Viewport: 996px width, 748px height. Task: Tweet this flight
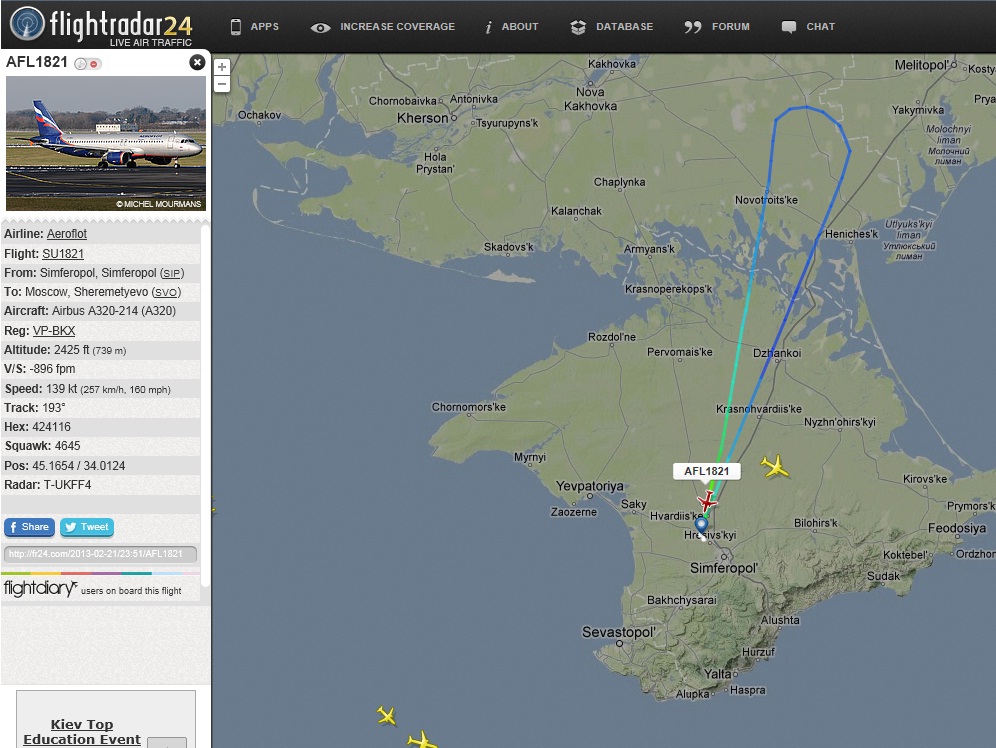87,527
